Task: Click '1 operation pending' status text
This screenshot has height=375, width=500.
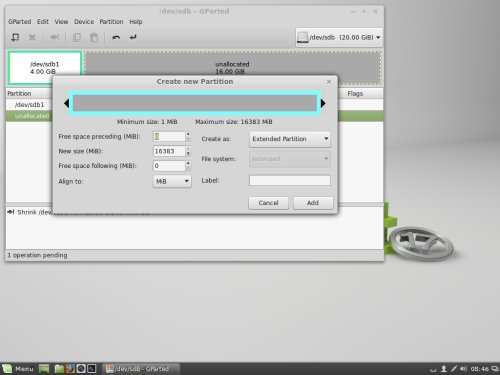Action: point(37,255)
